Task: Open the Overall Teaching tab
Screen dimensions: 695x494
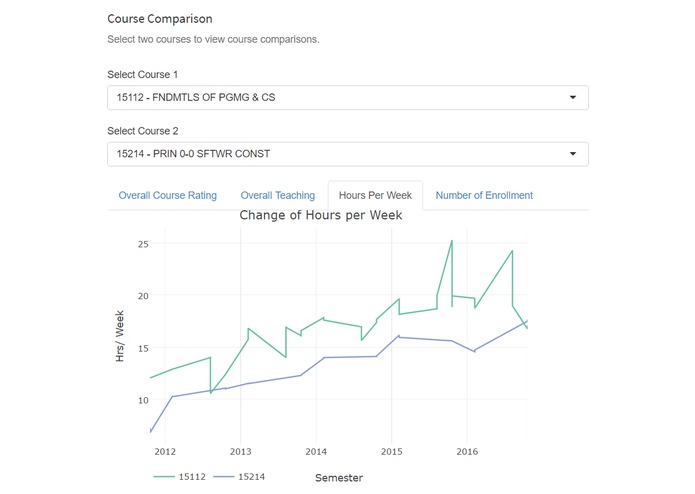Action: (x=278, y=196)
